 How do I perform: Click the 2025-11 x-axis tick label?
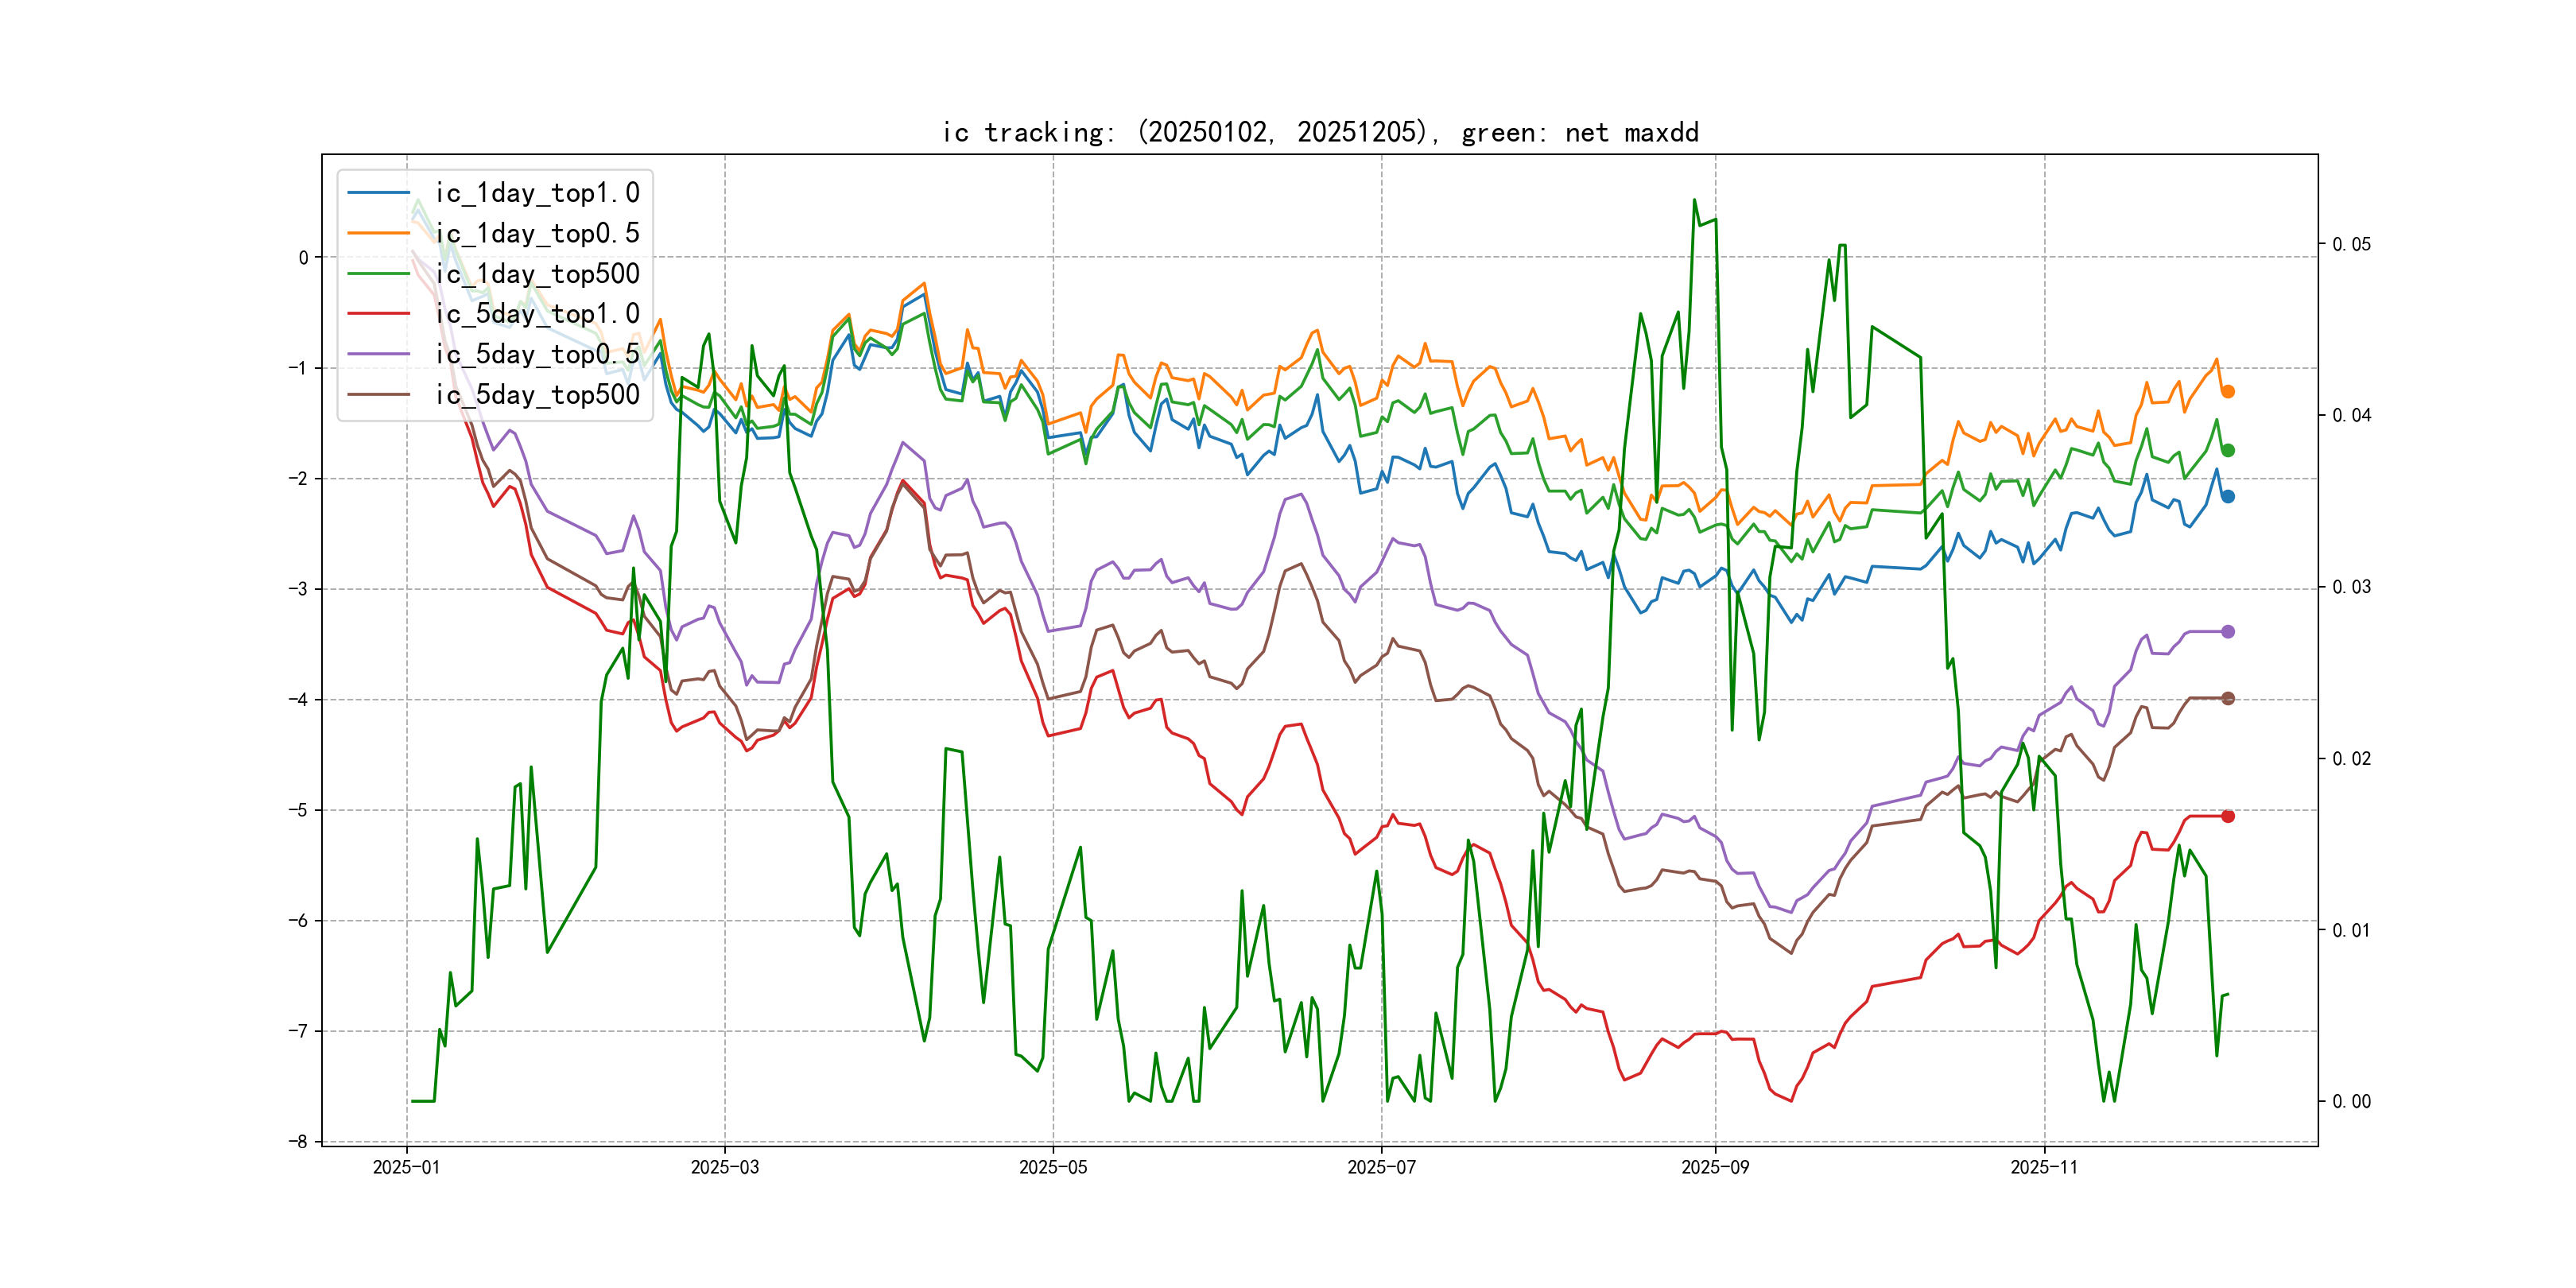(2044, 1167)
